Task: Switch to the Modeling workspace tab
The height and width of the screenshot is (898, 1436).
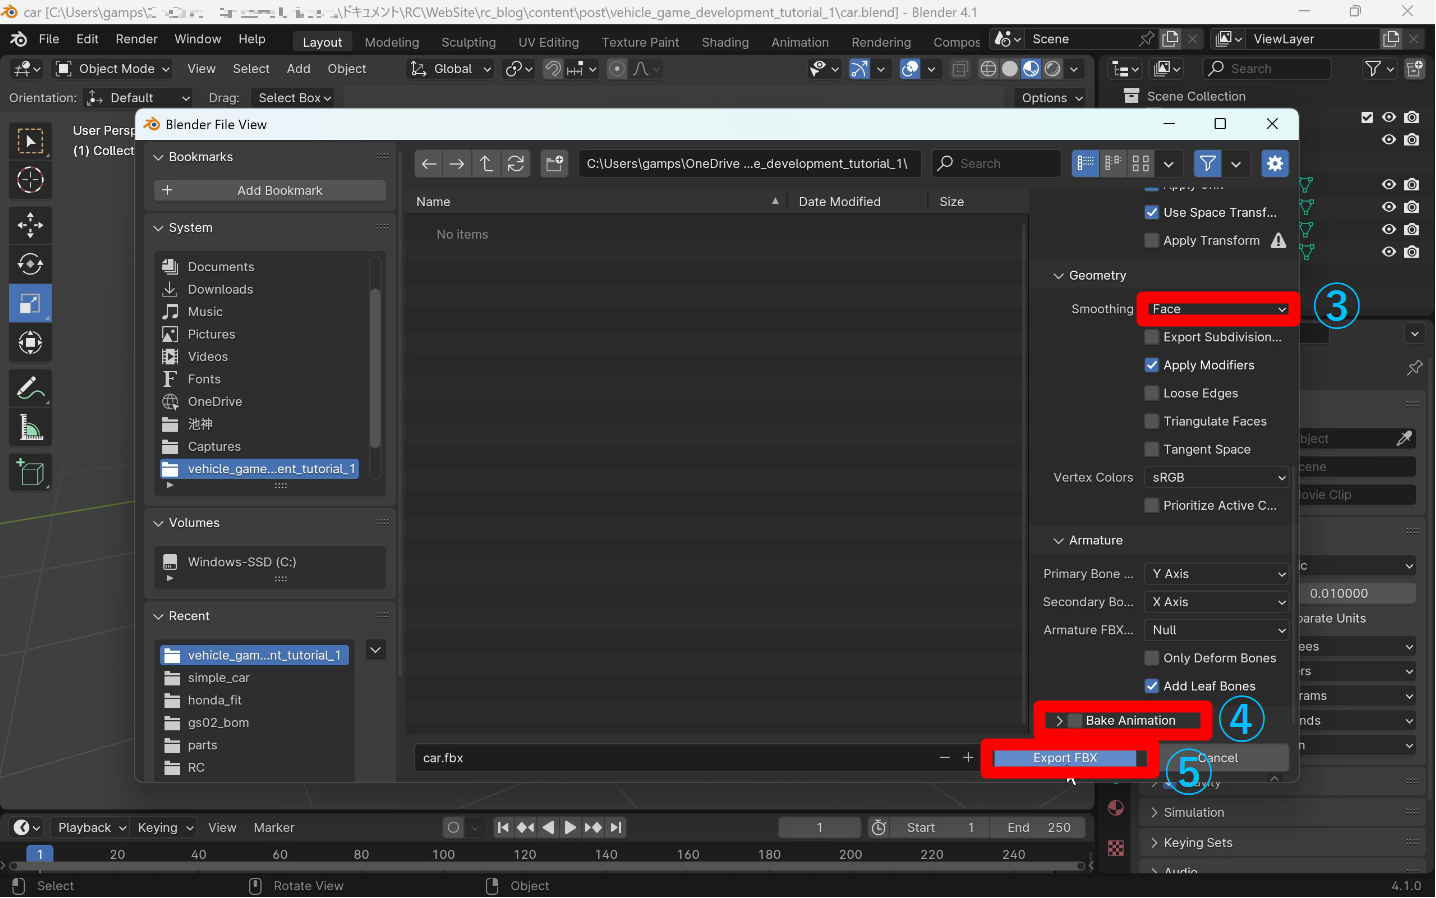Action: (x=392, y=42)
